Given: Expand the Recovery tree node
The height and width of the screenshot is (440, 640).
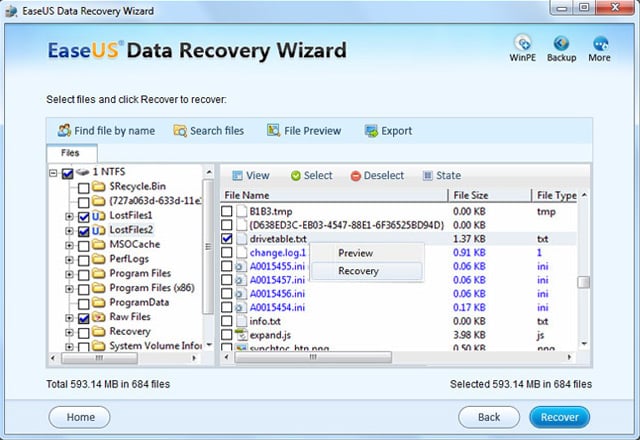Looking at the screenshot, I should click(x=69, y=333).
